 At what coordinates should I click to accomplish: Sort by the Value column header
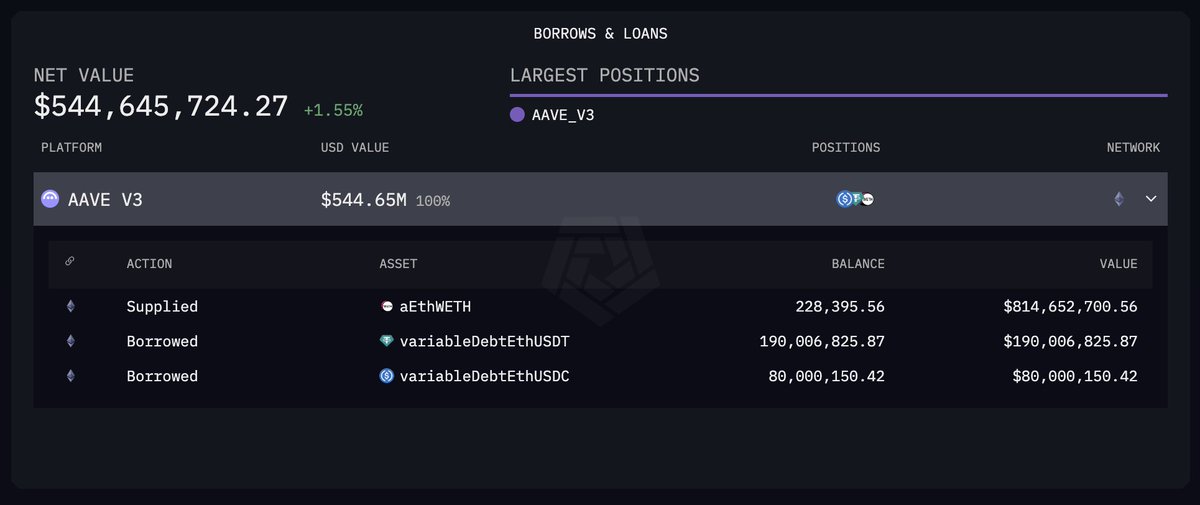click(1118, 264)
